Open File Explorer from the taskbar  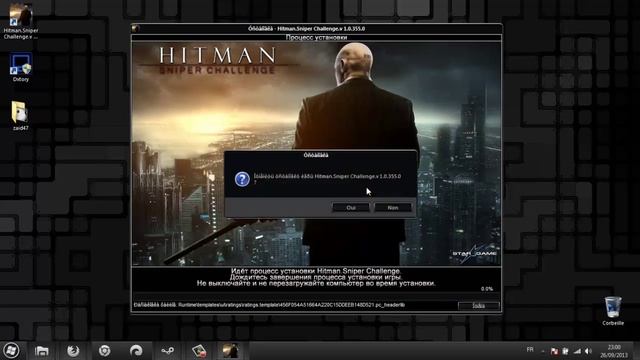(42, 351)
